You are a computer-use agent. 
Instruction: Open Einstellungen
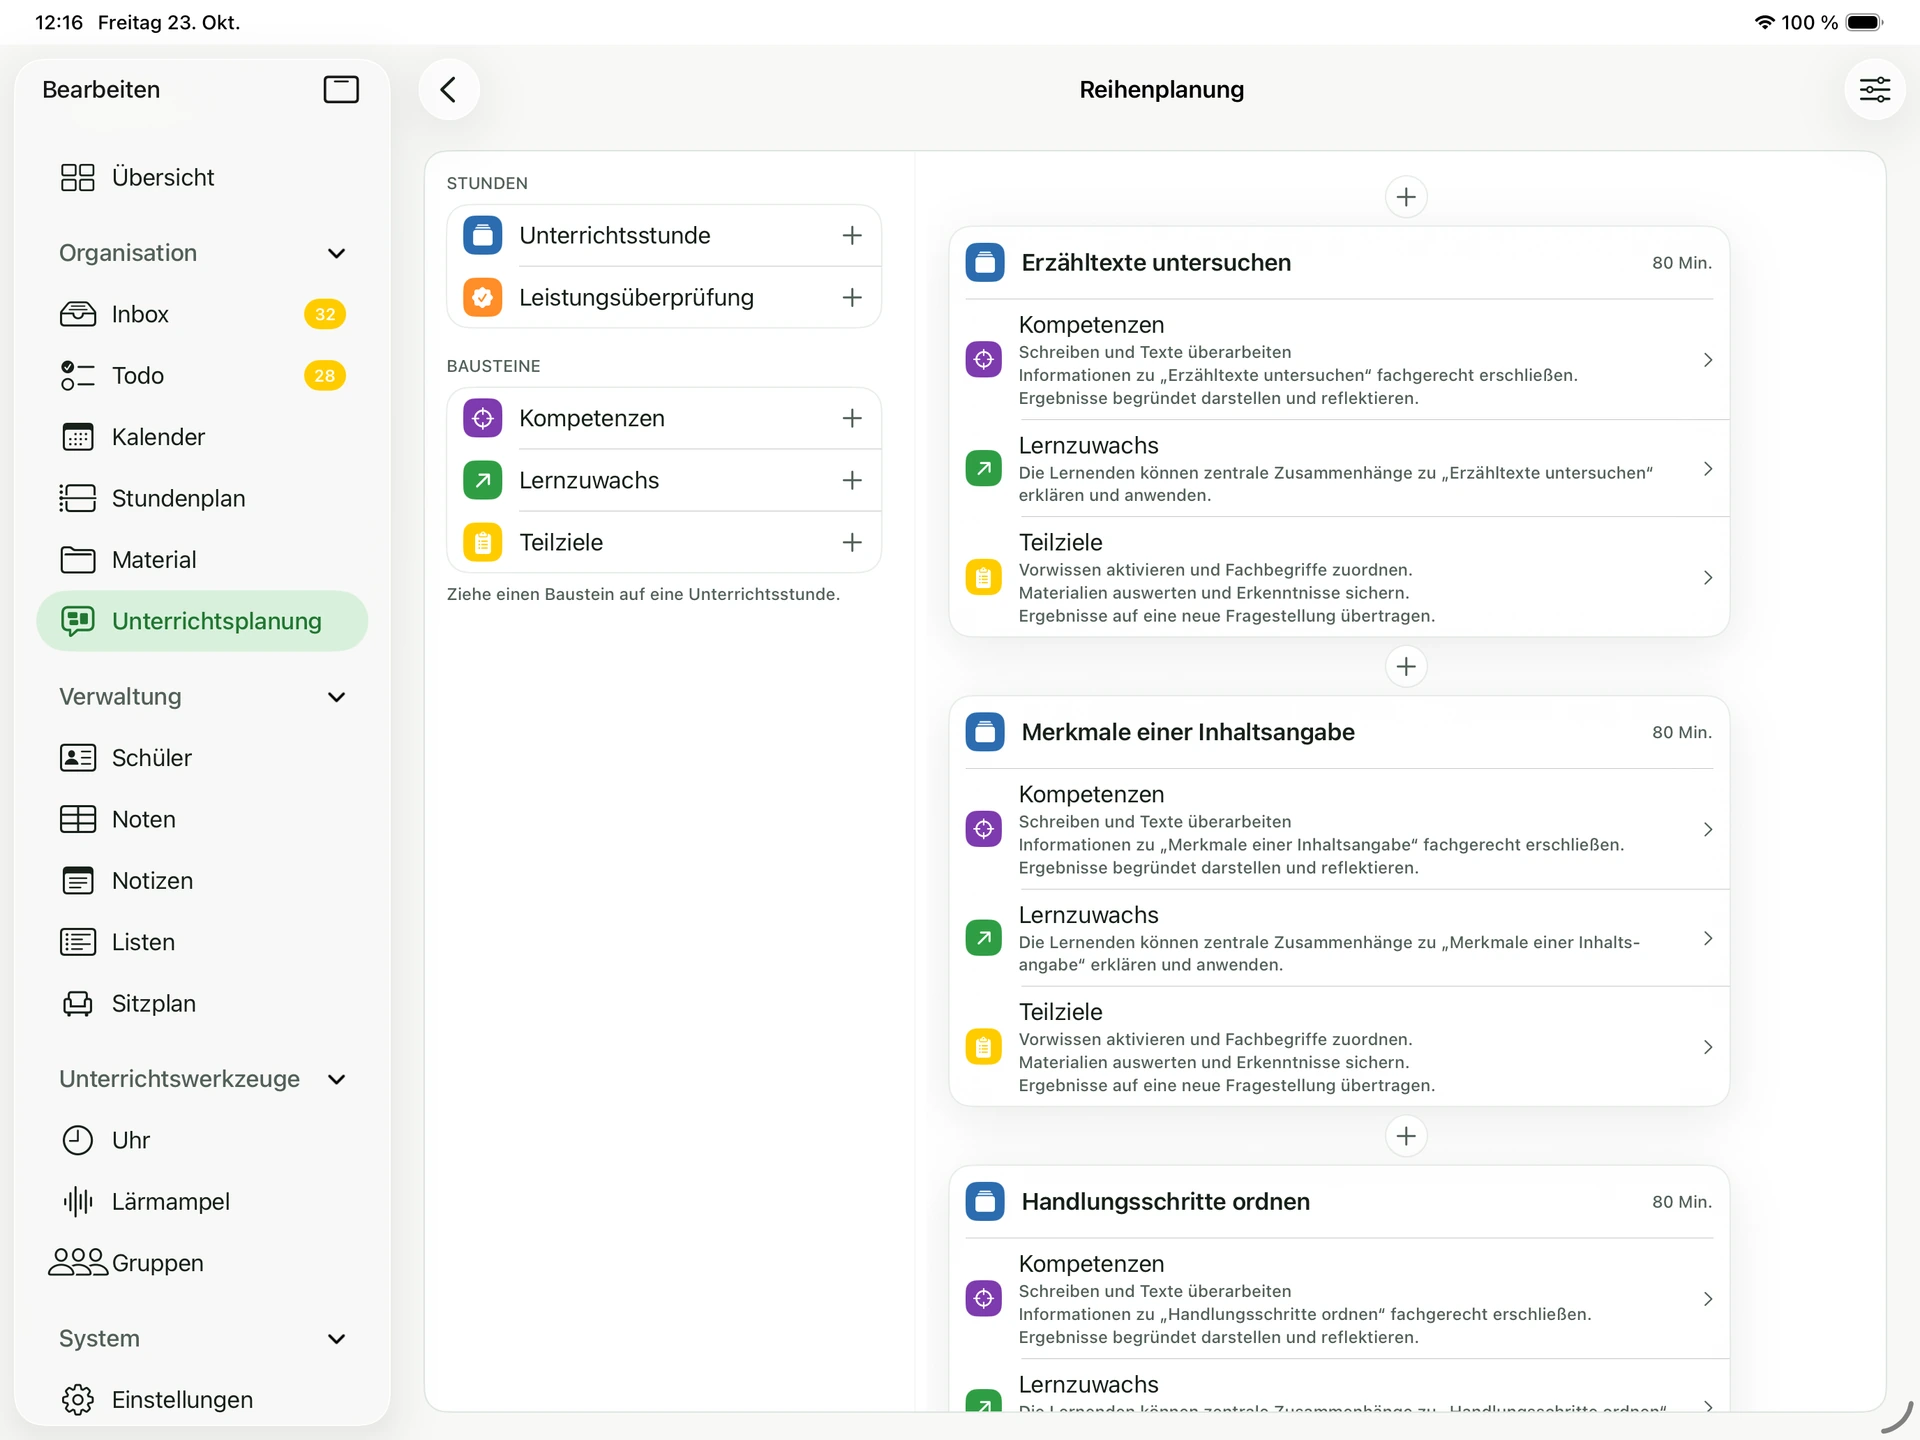click(202, 1400)
